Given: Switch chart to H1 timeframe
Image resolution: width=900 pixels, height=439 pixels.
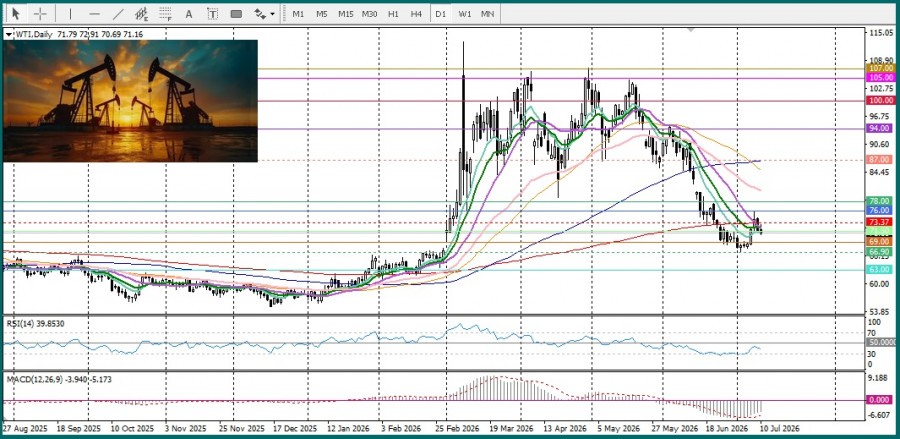Looking at the screenshot, I should click(x=393, y=13).
